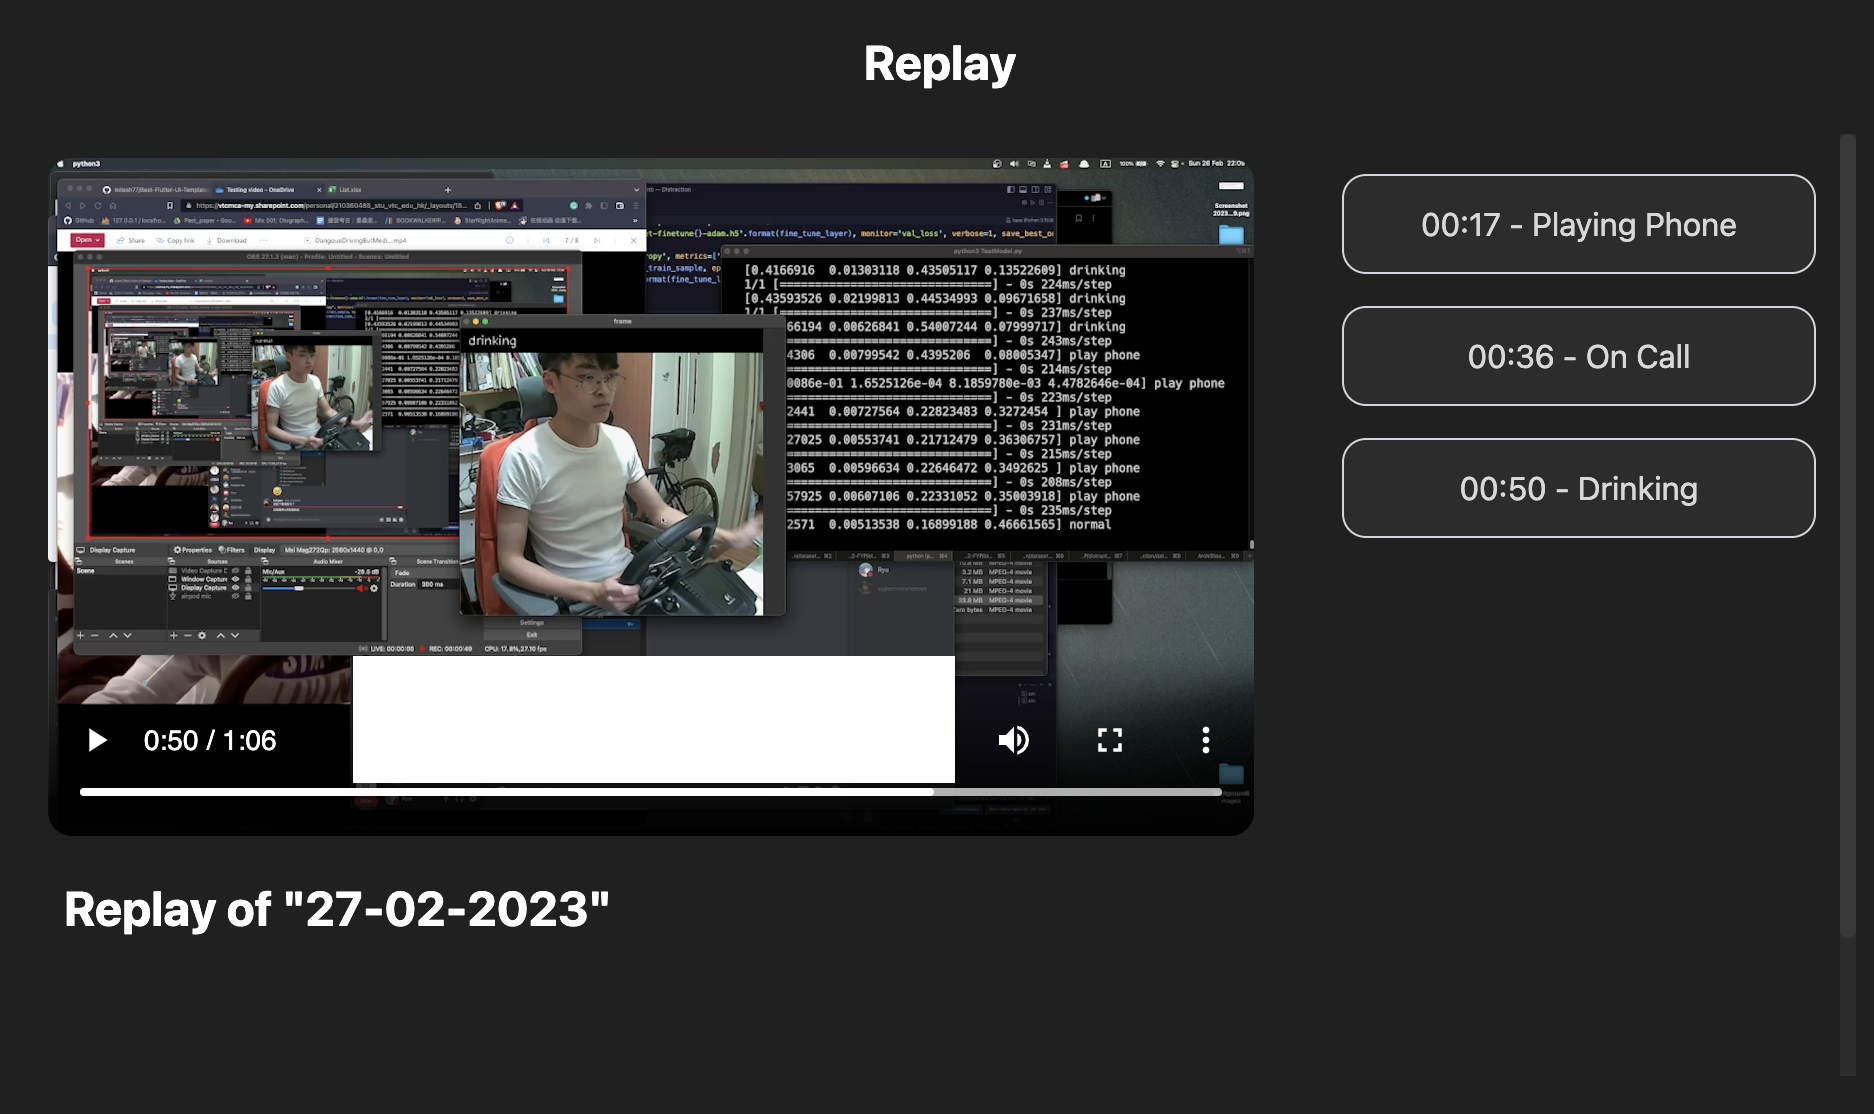
Task: Open the gear settings in the Audio Mixer
Action: [x=373, y=589]
